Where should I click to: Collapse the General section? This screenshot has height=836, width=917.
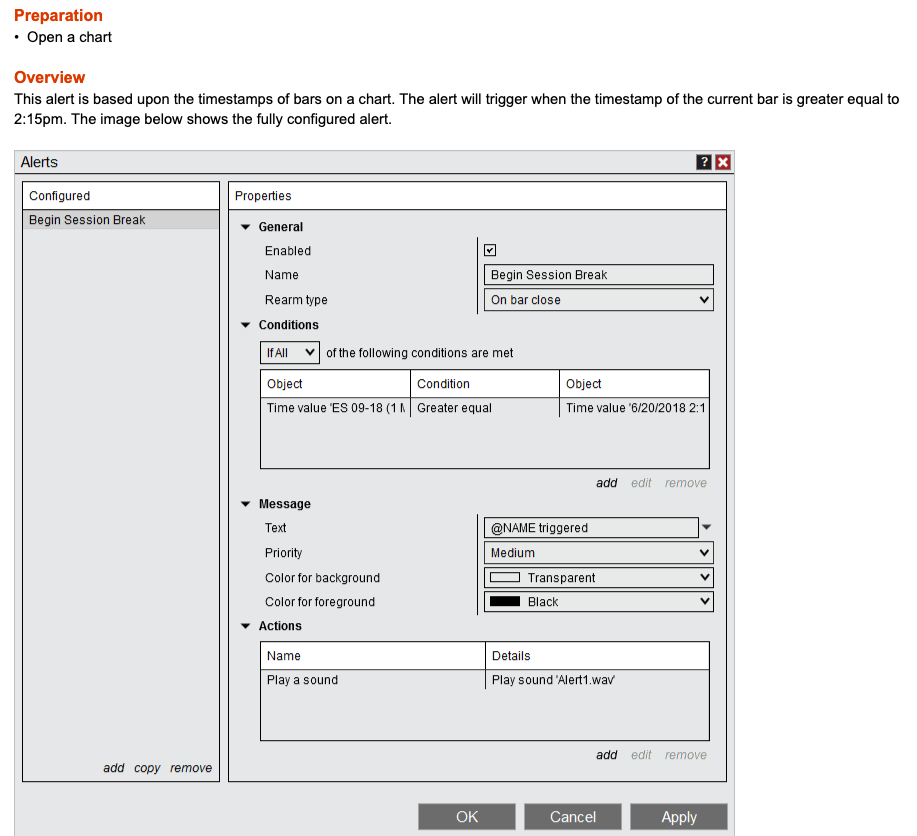[x=246, y=227]
